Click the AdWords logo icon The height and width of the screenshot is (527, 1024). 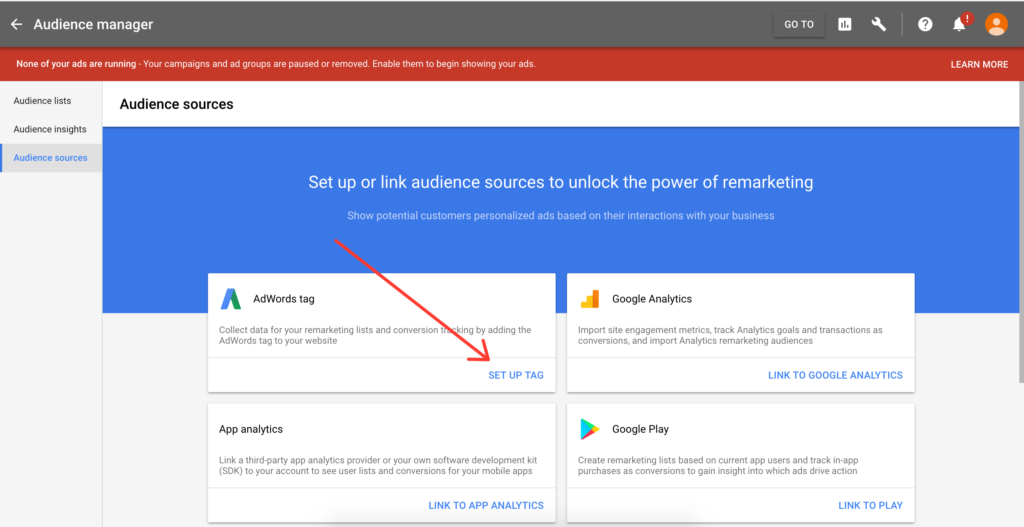[231, 299]
